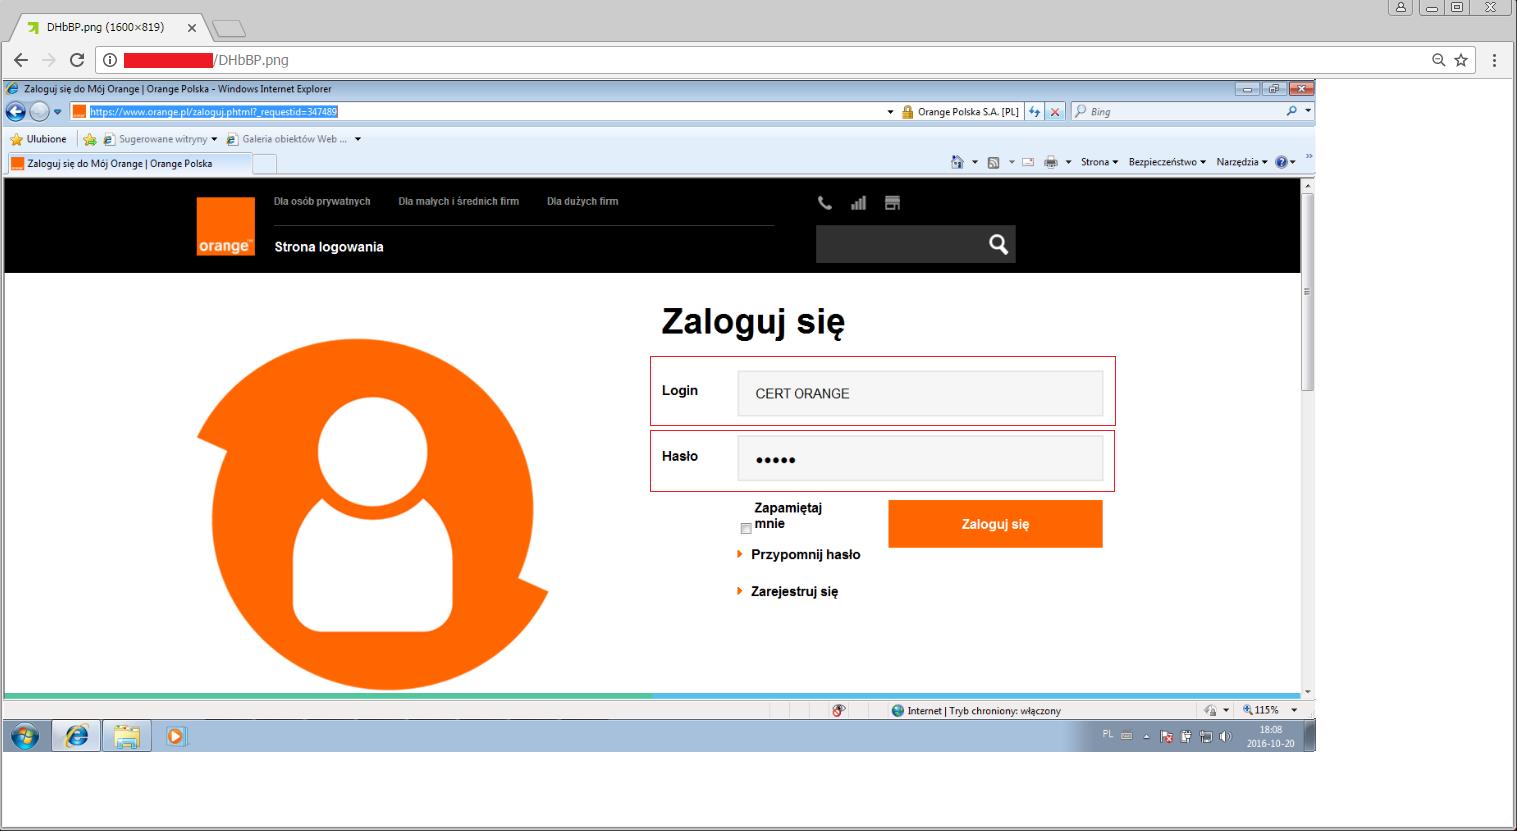This screenshot has width=1517, height=831.
Task: Close the DHbBP.png Chrome tab
Action: tap(192, 28)
